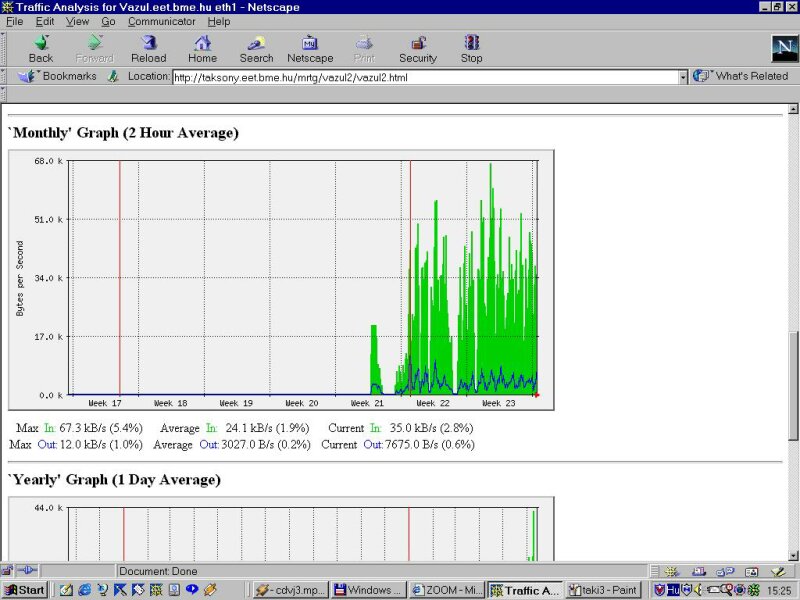Click the Back navigation icon
The width and height of the screenshot is (800, 600).
pyautogui.click(x=41, y=48)
